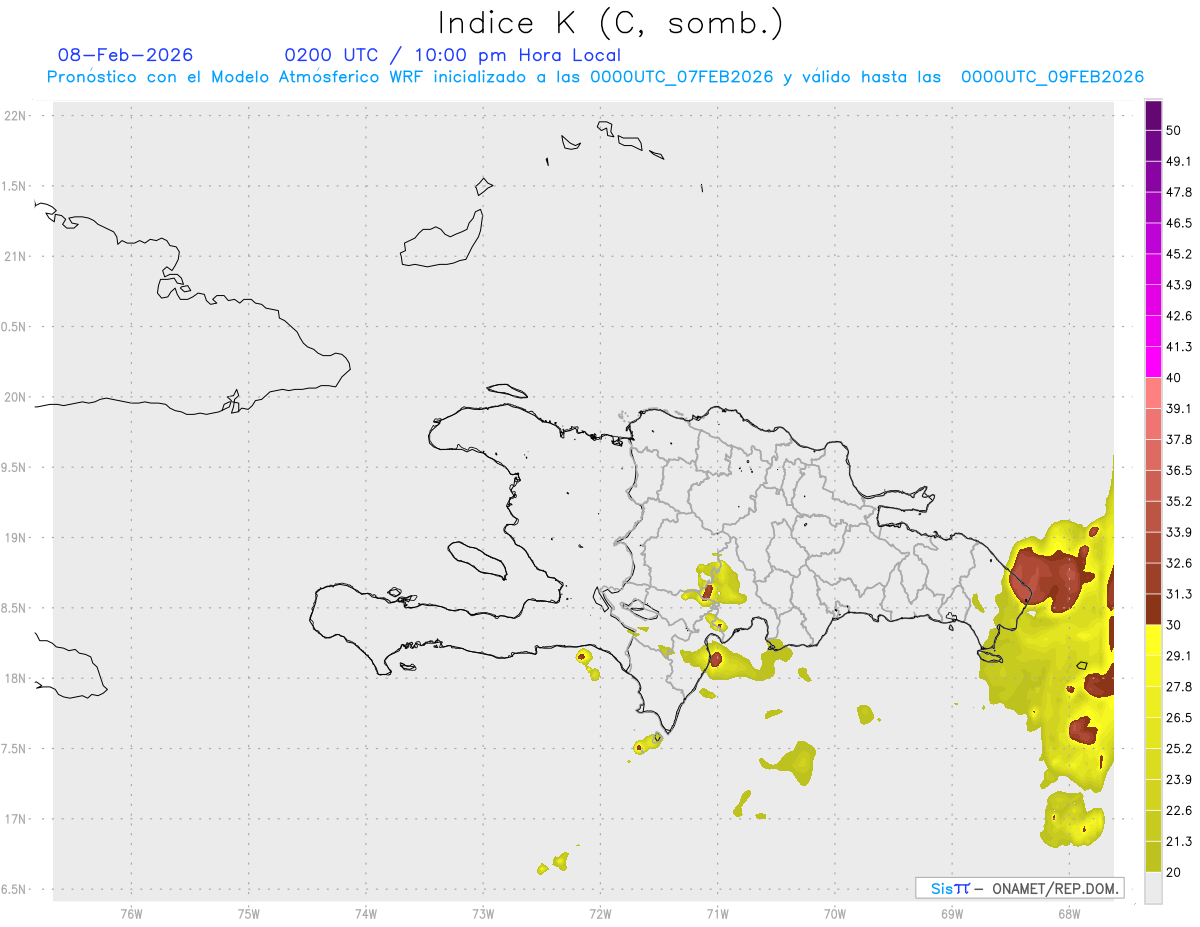Click the '32.6' colorbar value
The height and width of the screenshot is (927, 1200).
(x=1179, y=563)
